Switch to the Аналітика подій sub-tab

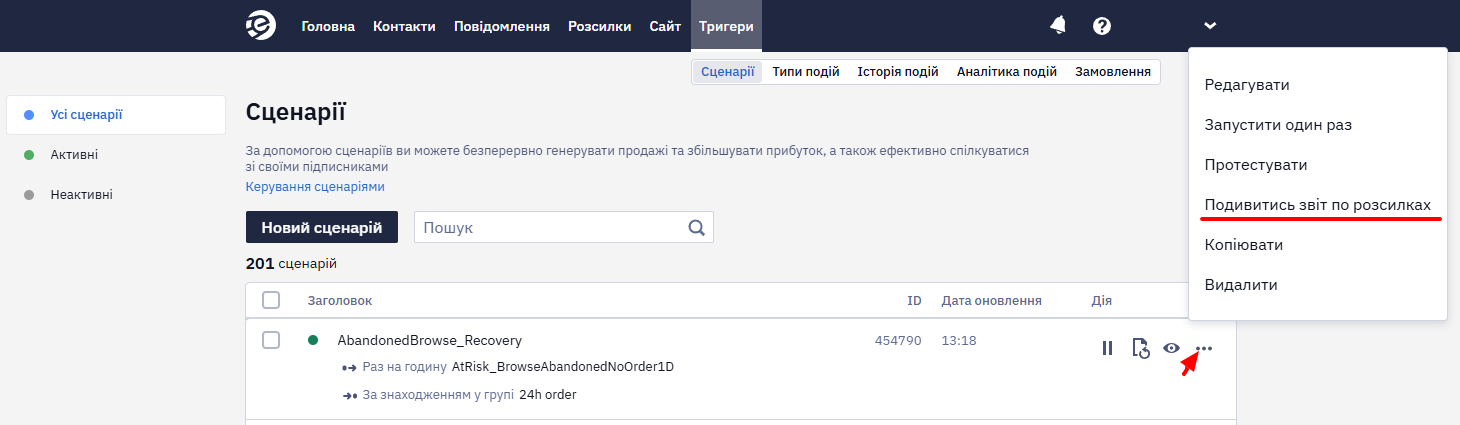click(1007, 71)
